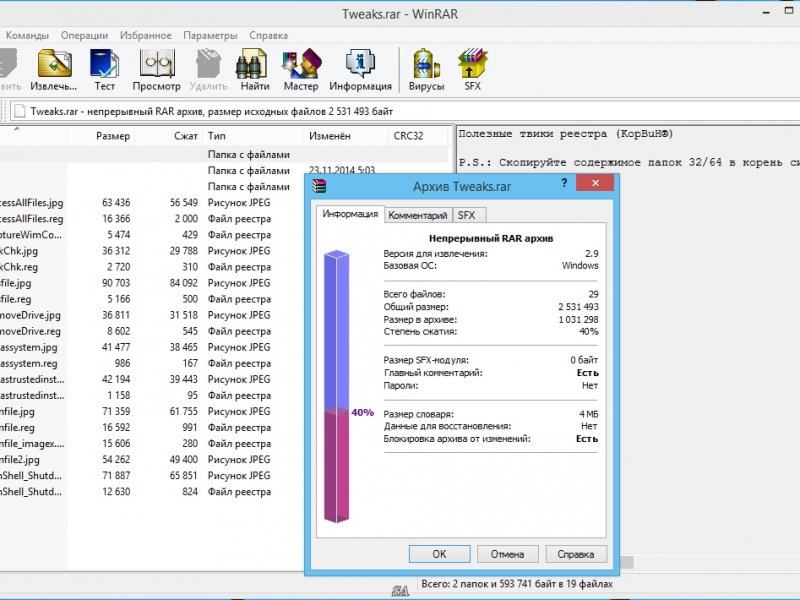Click the purple and blue compression ratio column chart
The image size is (800, 600).
click(x=336, y=386)
